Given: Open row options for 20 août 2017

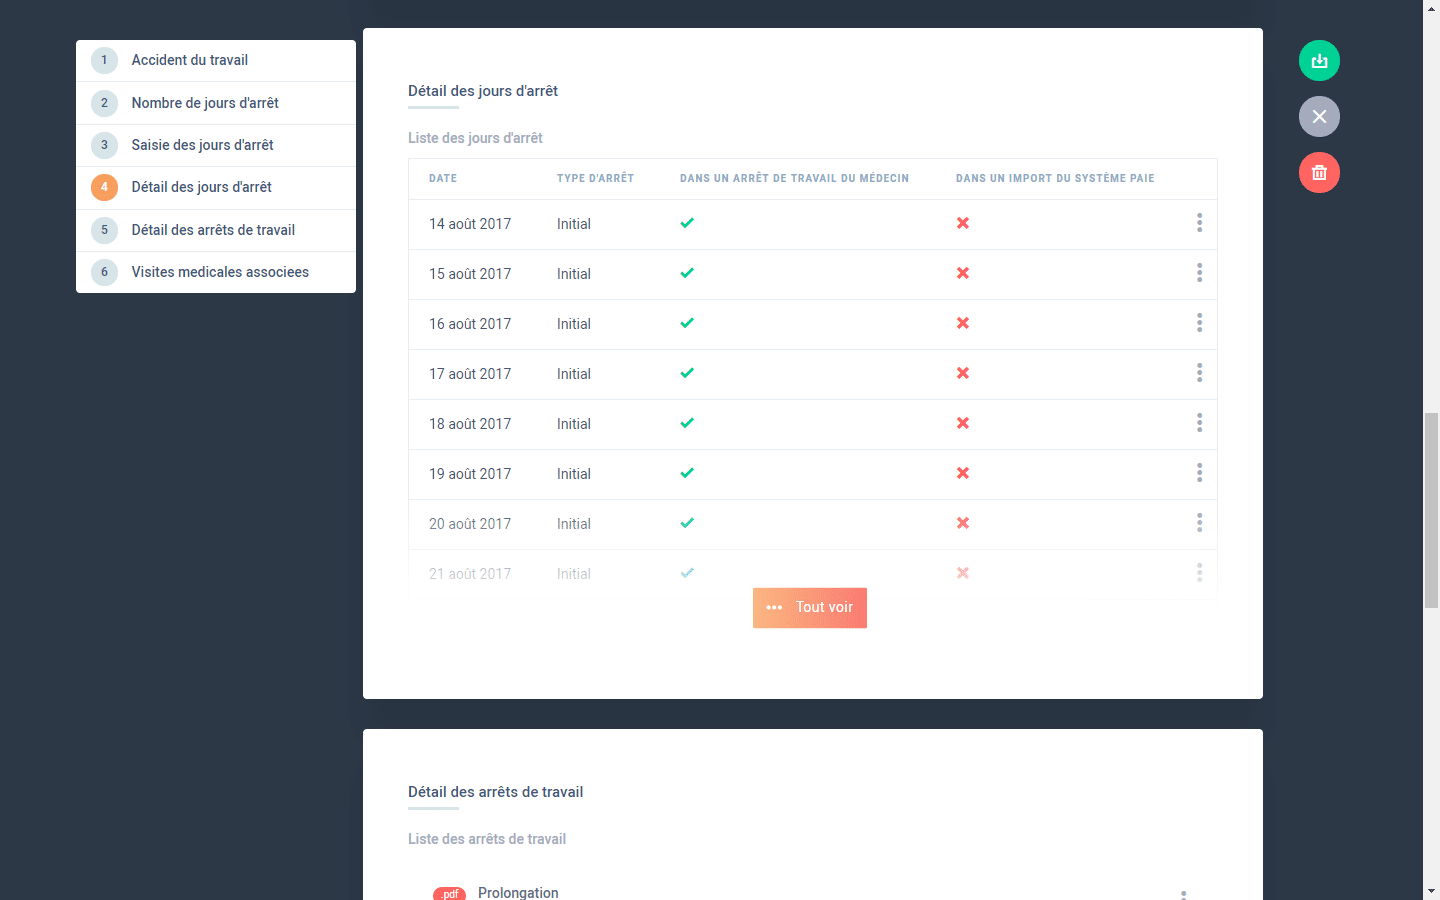Looking at the screenshot, I should (x=1199, y=523).
